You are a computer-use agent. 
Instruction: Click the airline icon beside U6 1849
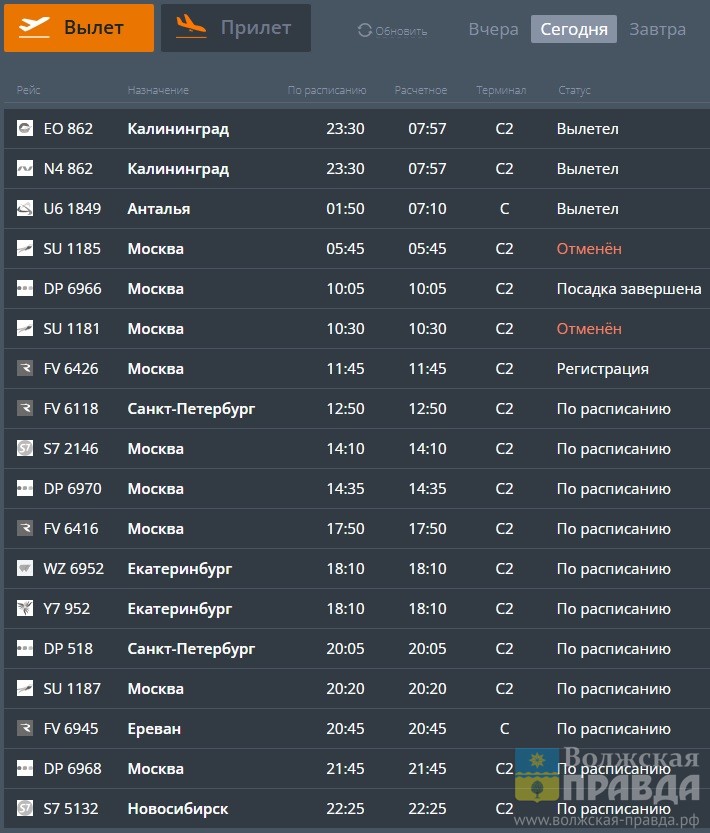(25, 209)
